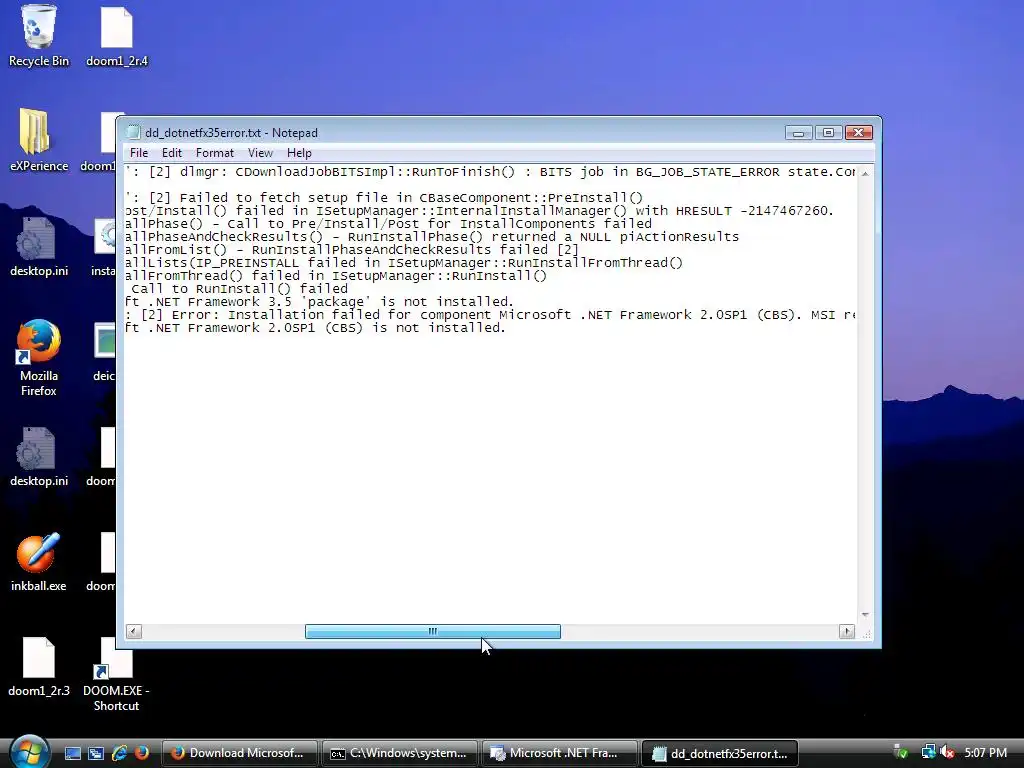Switch to C:\Windows\system taskbar button
This screenshot has height=768, width=1024.
[400, 753]
